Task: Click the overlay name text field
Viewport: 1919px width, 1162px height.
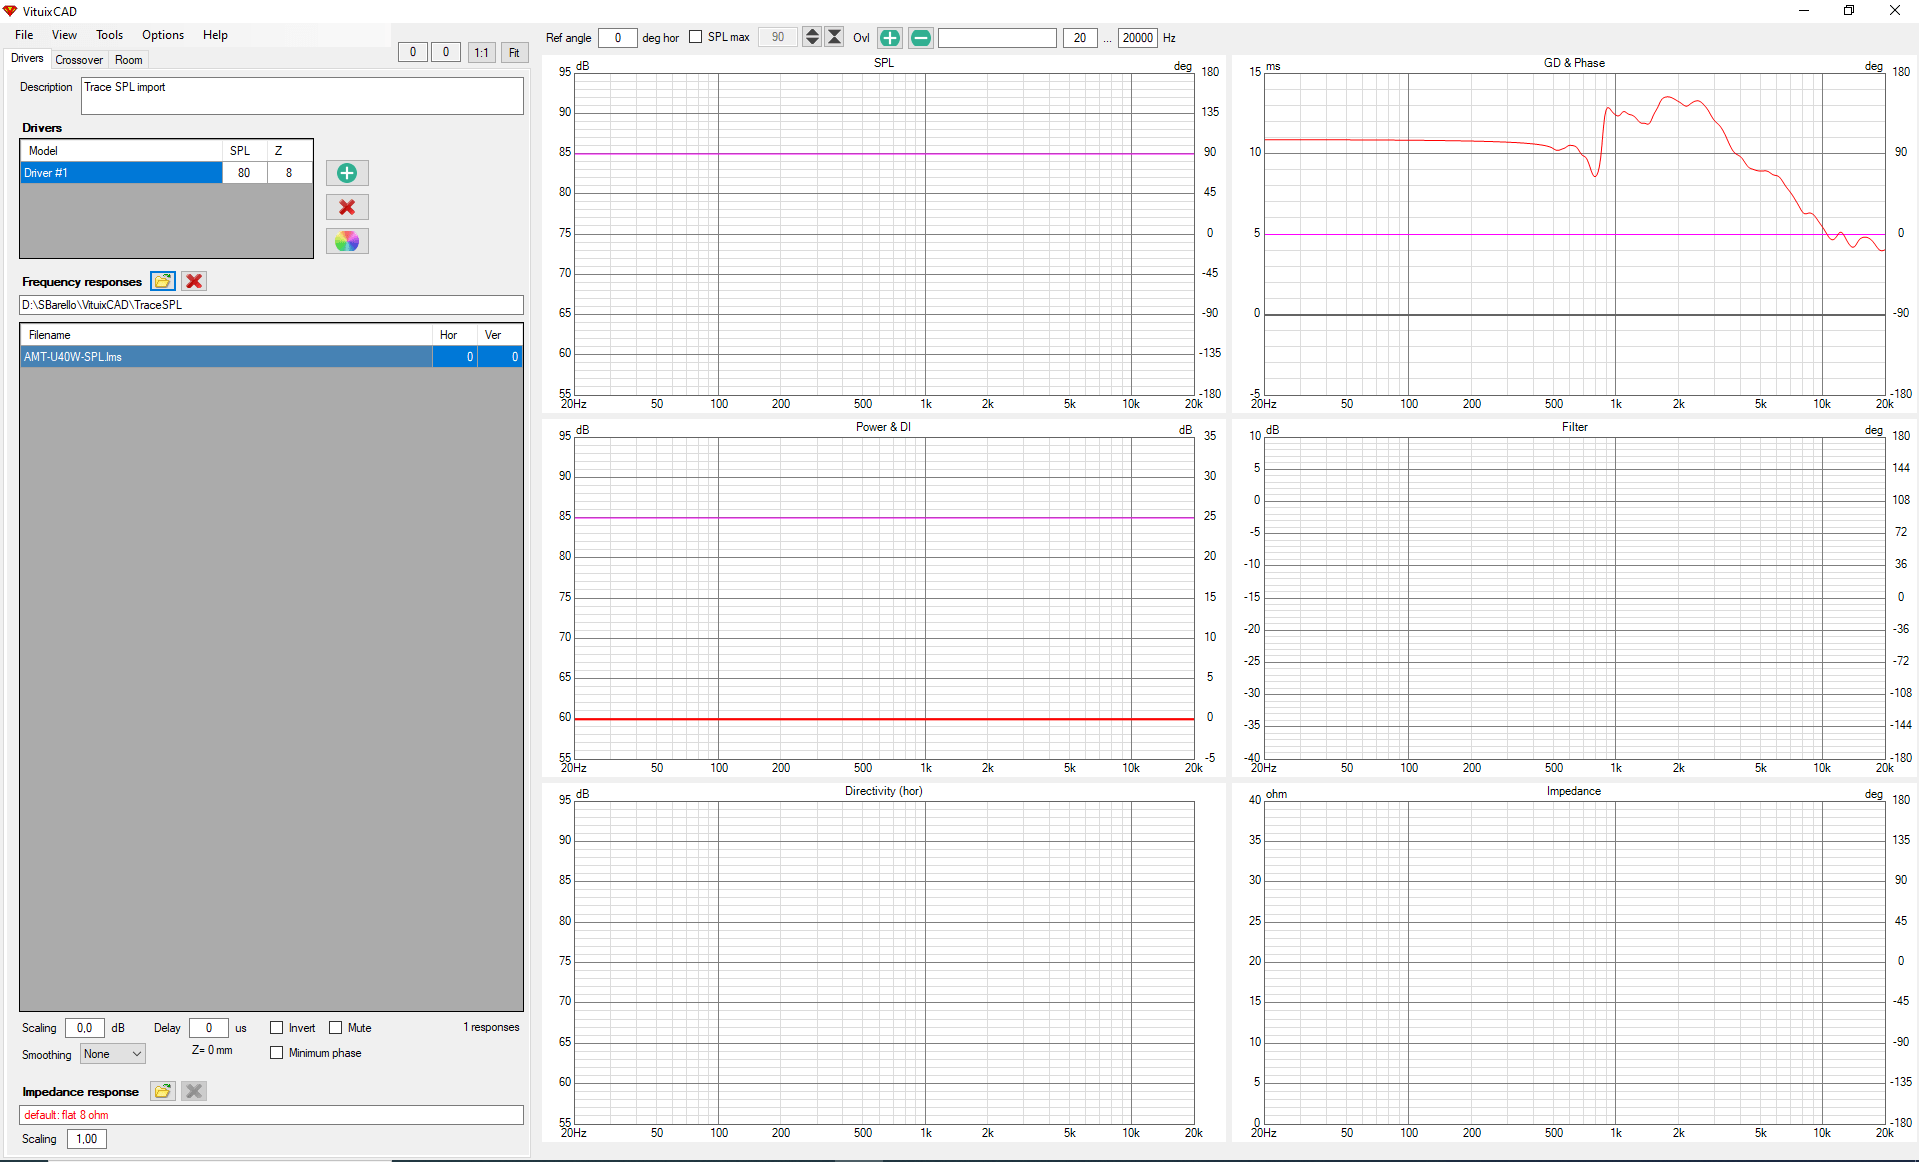Action: tap(997, 38)
